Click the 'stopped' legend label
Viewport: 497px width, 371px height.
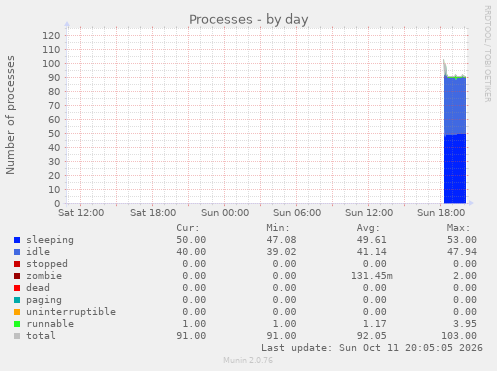tap(47, 264)
